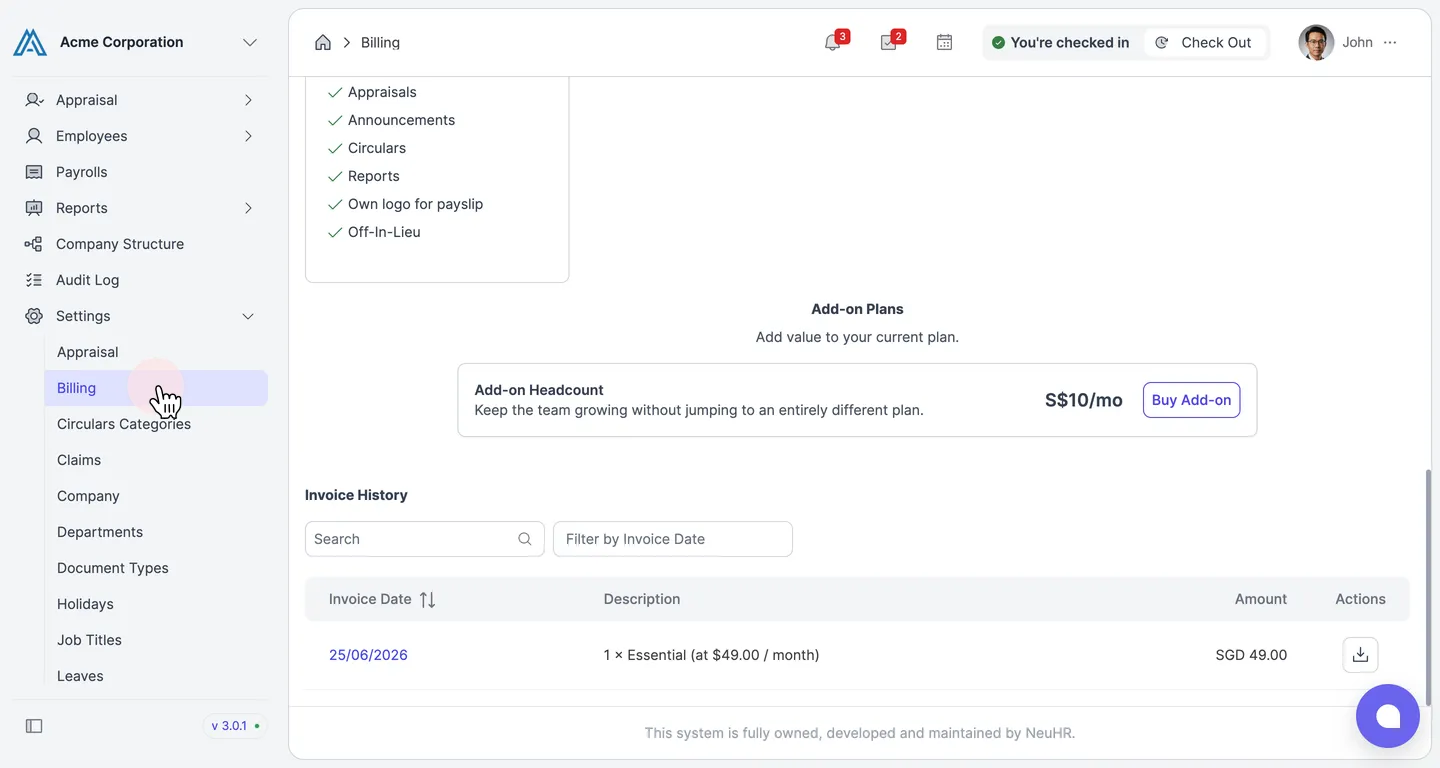1440x768 pixels.
Task: Click the S$10/mo price text
Action: coord(1083,400)
